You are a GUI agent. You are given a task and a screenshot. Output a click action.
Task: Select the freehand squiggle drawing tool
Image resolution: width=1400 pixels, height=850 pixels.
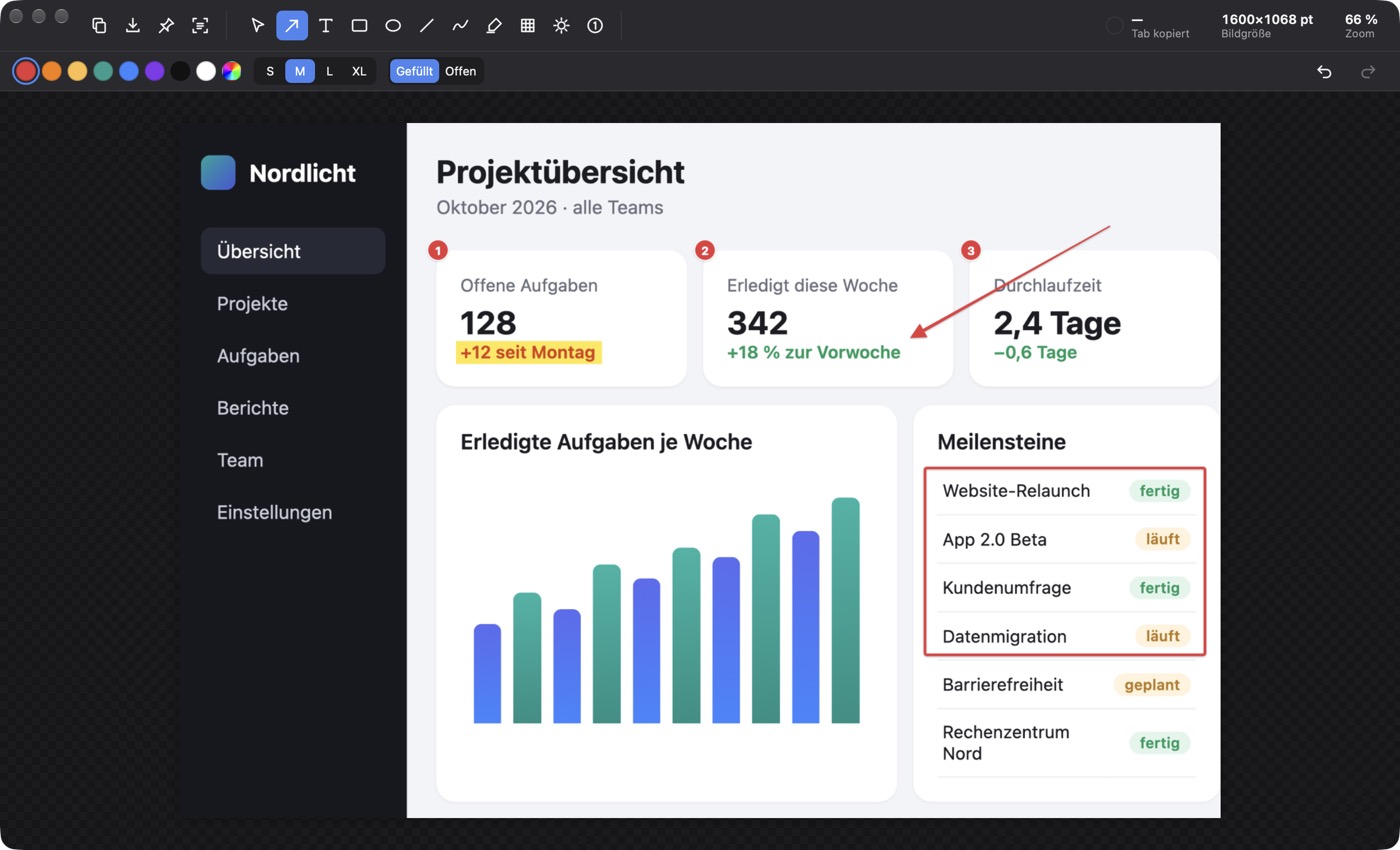[x=461, y=26]
